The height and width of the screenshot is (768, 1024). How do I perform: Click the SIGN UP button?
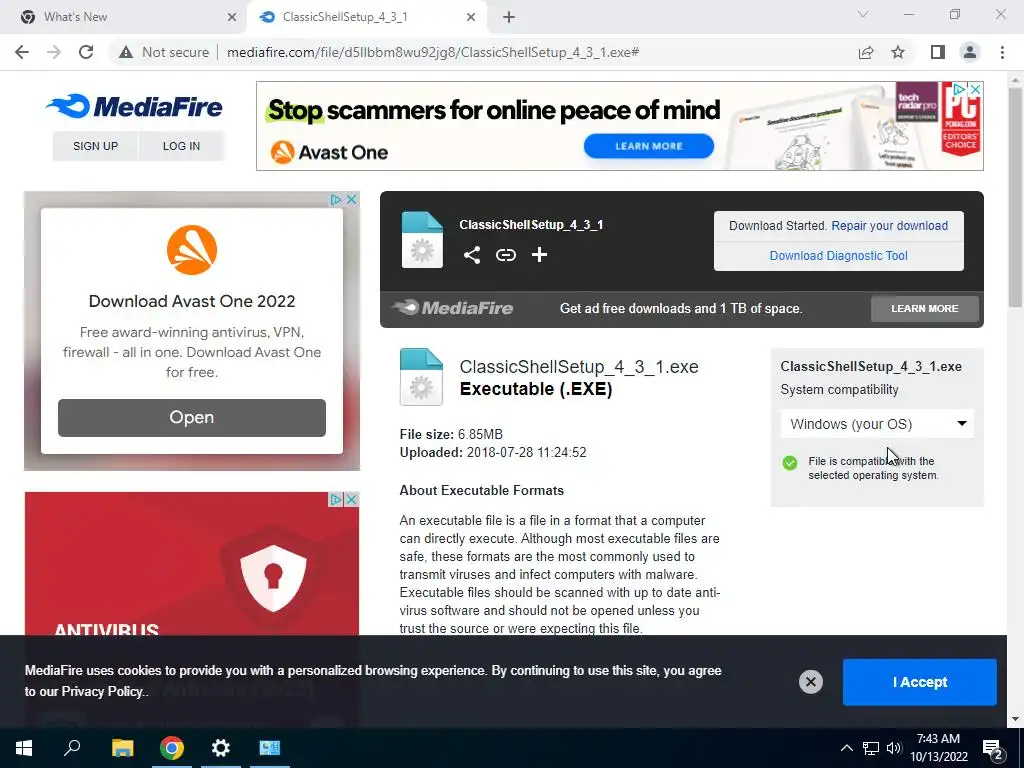coord(95,146)
